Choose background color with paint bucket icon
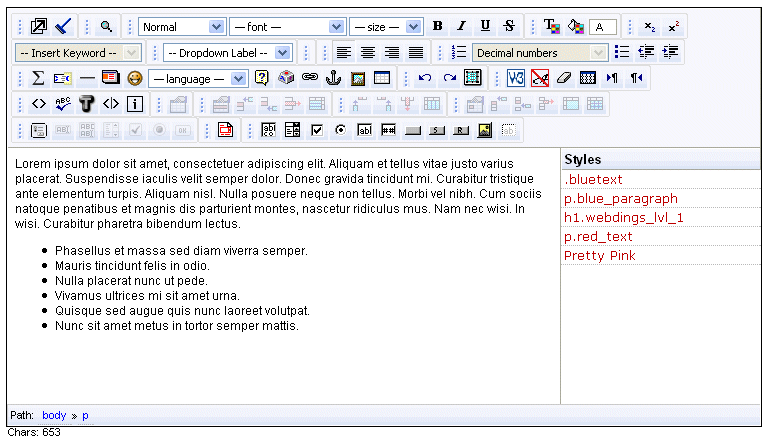Screen dimensions: 766x438 (x=576, y=26)
